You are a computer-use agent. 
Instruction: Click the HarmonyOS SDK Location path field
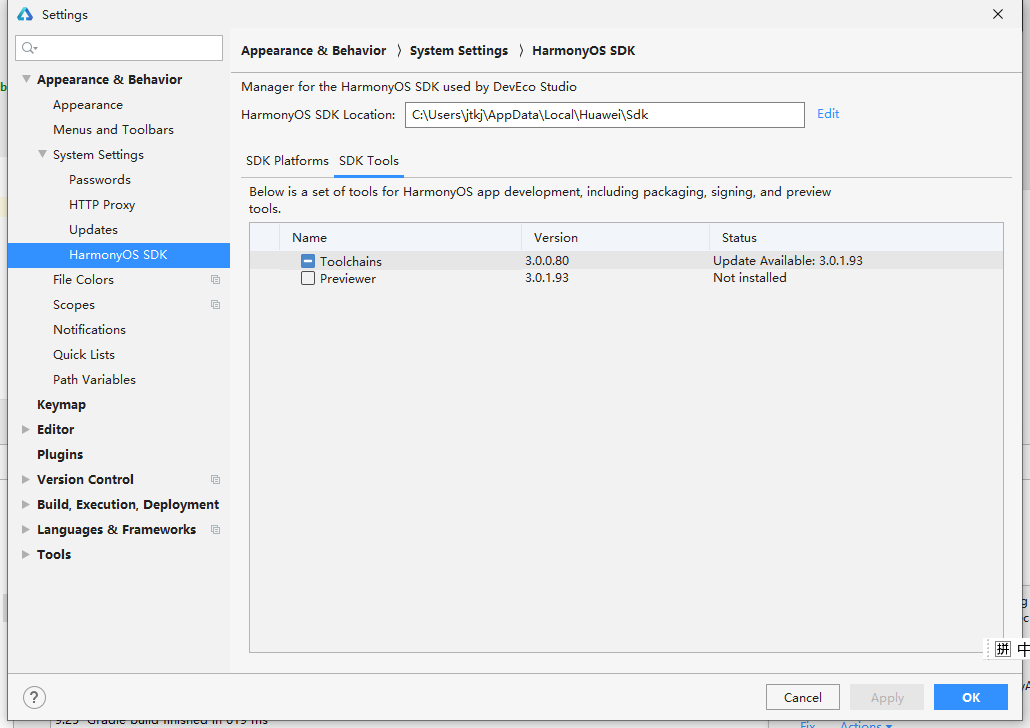604,115
